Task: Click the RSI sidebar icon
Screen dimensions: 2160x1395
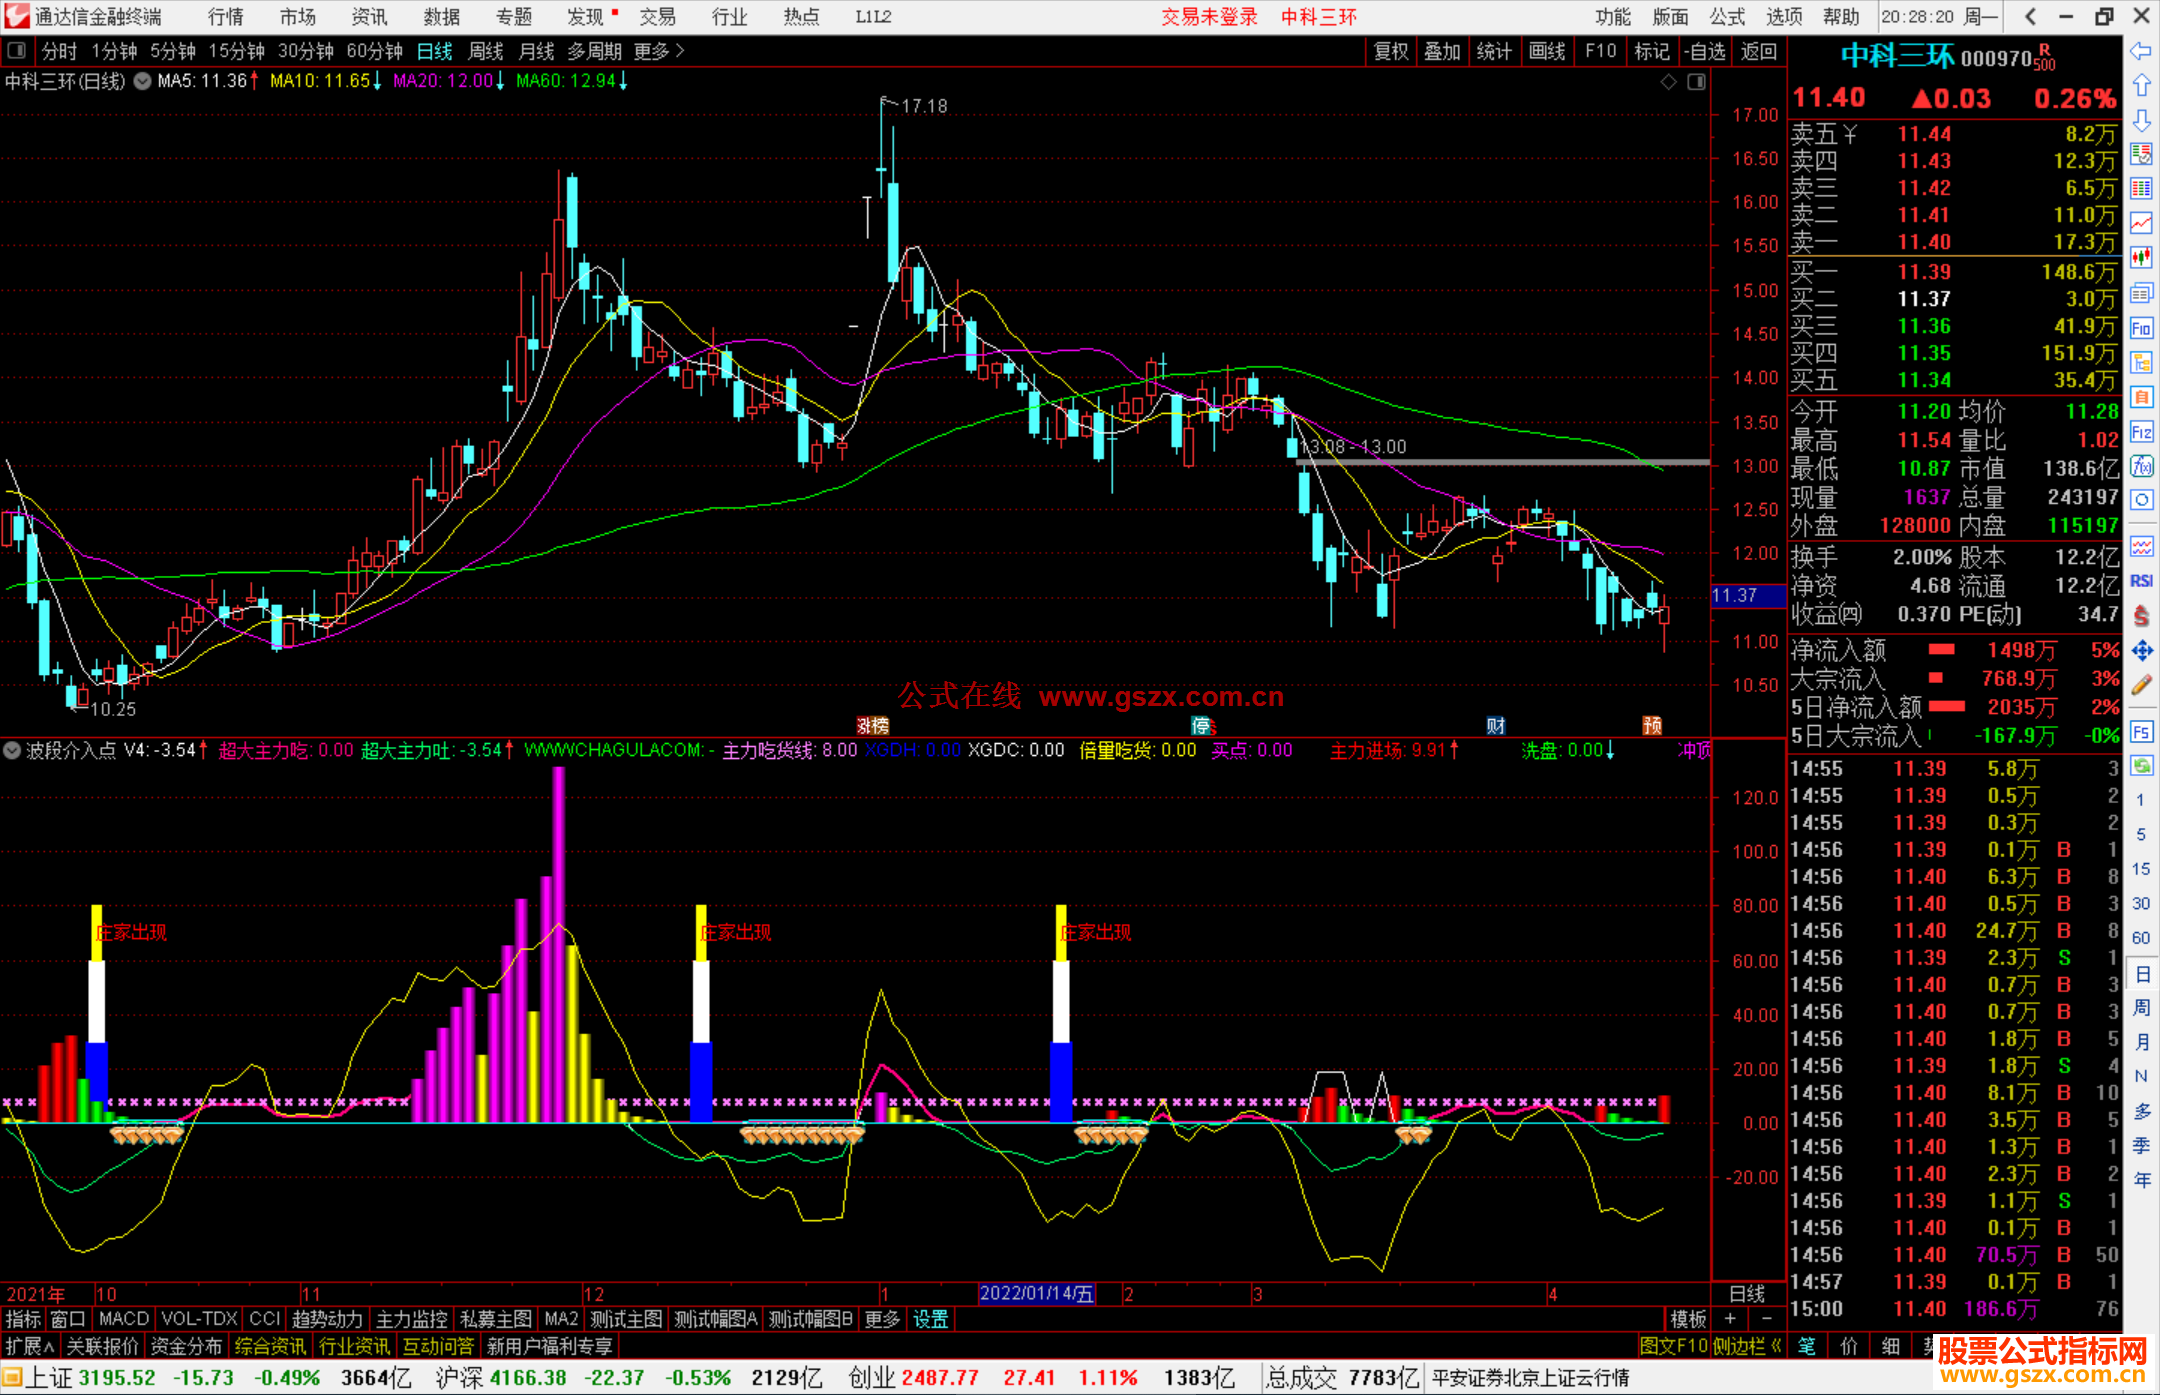Action: (x=2141, y=581)
